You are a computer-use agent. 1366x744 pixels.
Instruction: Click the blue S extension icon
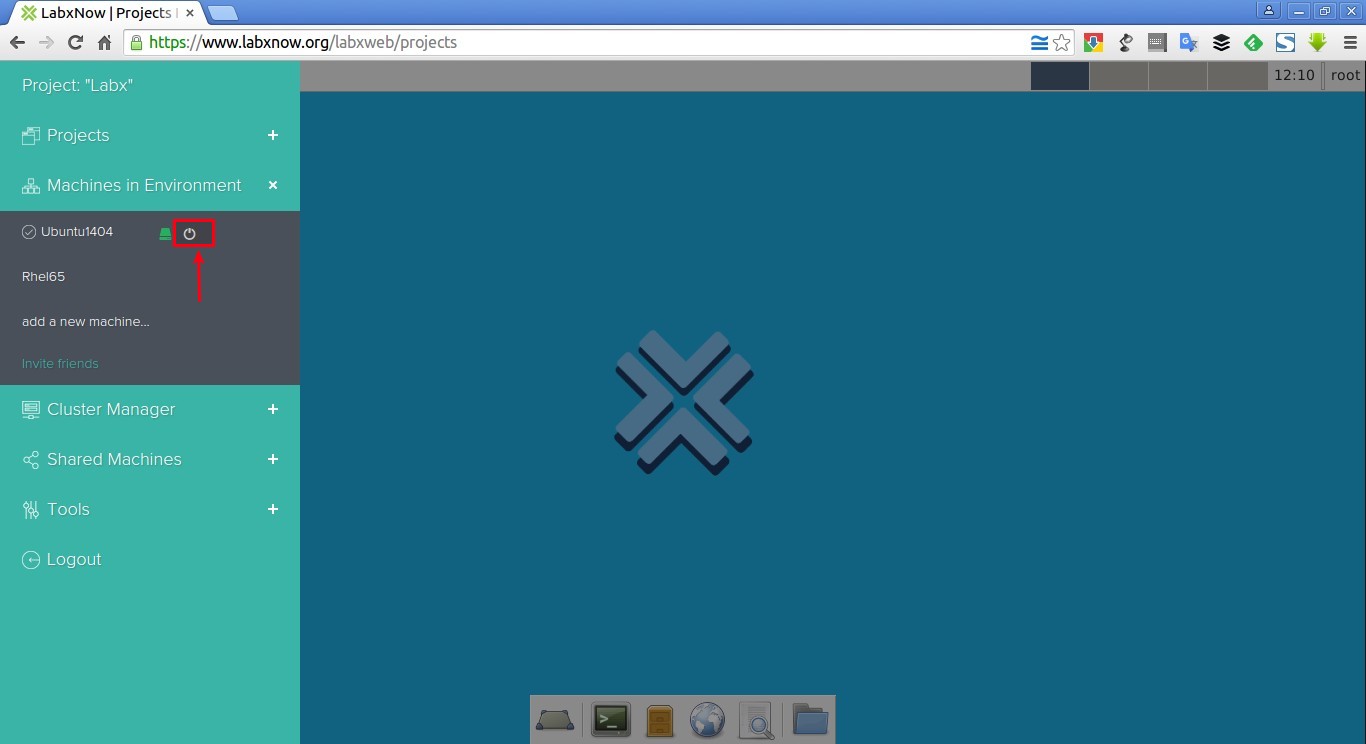(x=1285, y=43)
